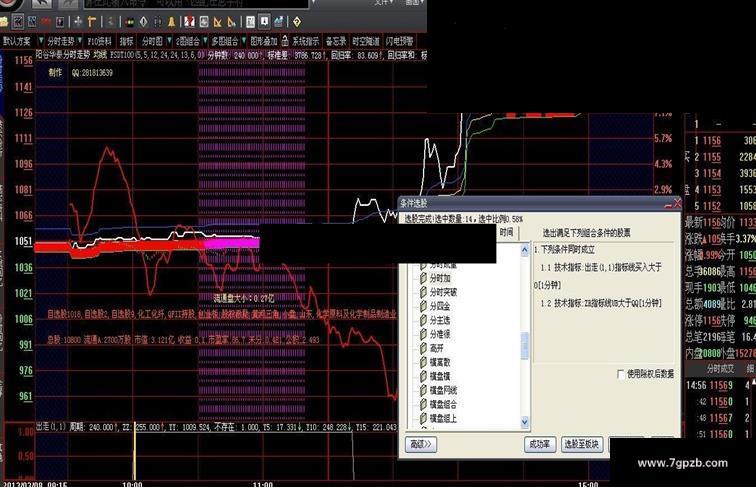This screenshot has width=756, height=487.
Task: Click the white diamond exclamation toolbar icon
Action: (x=143, y=22)
